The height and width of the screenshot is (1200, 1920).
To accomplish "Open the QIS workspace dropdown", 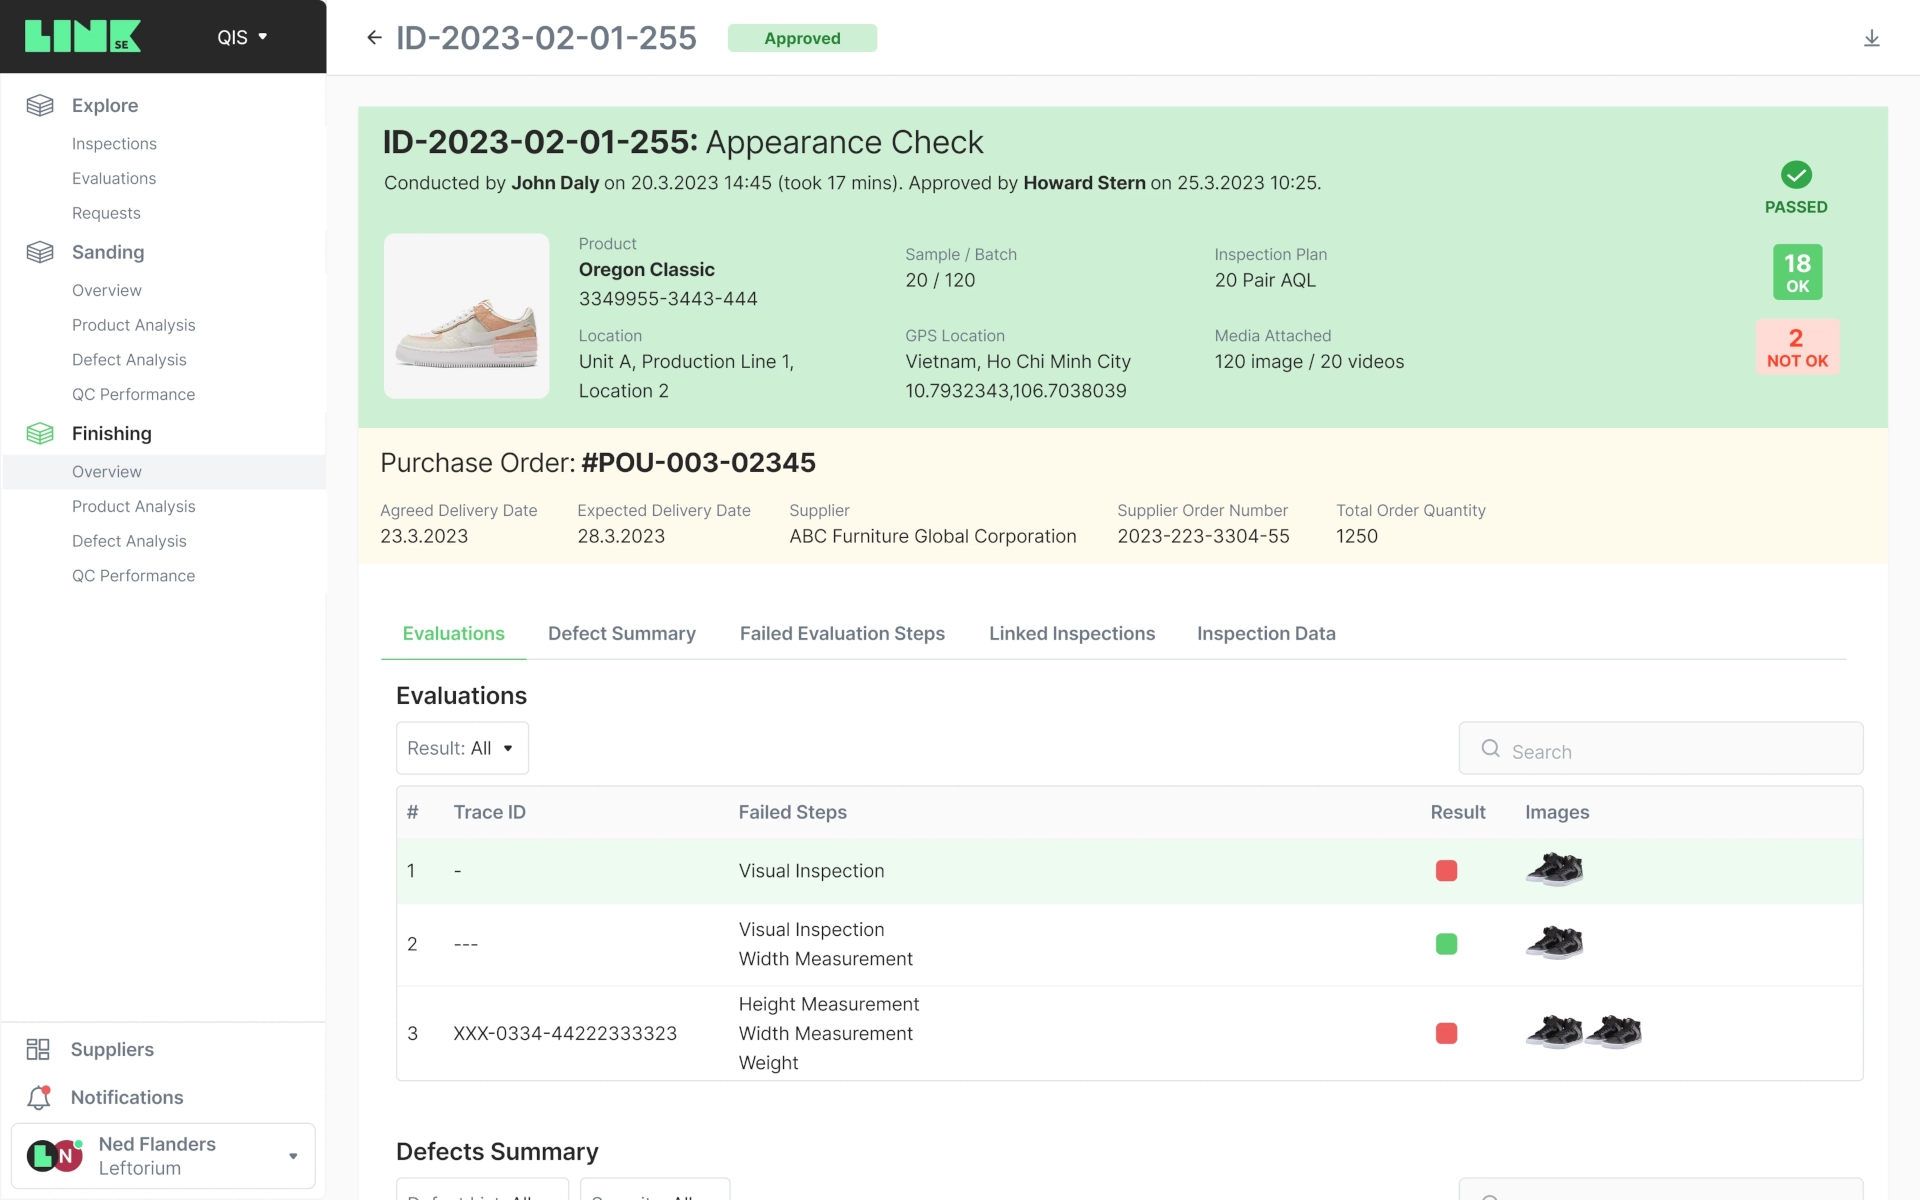I will pos(242,37).
